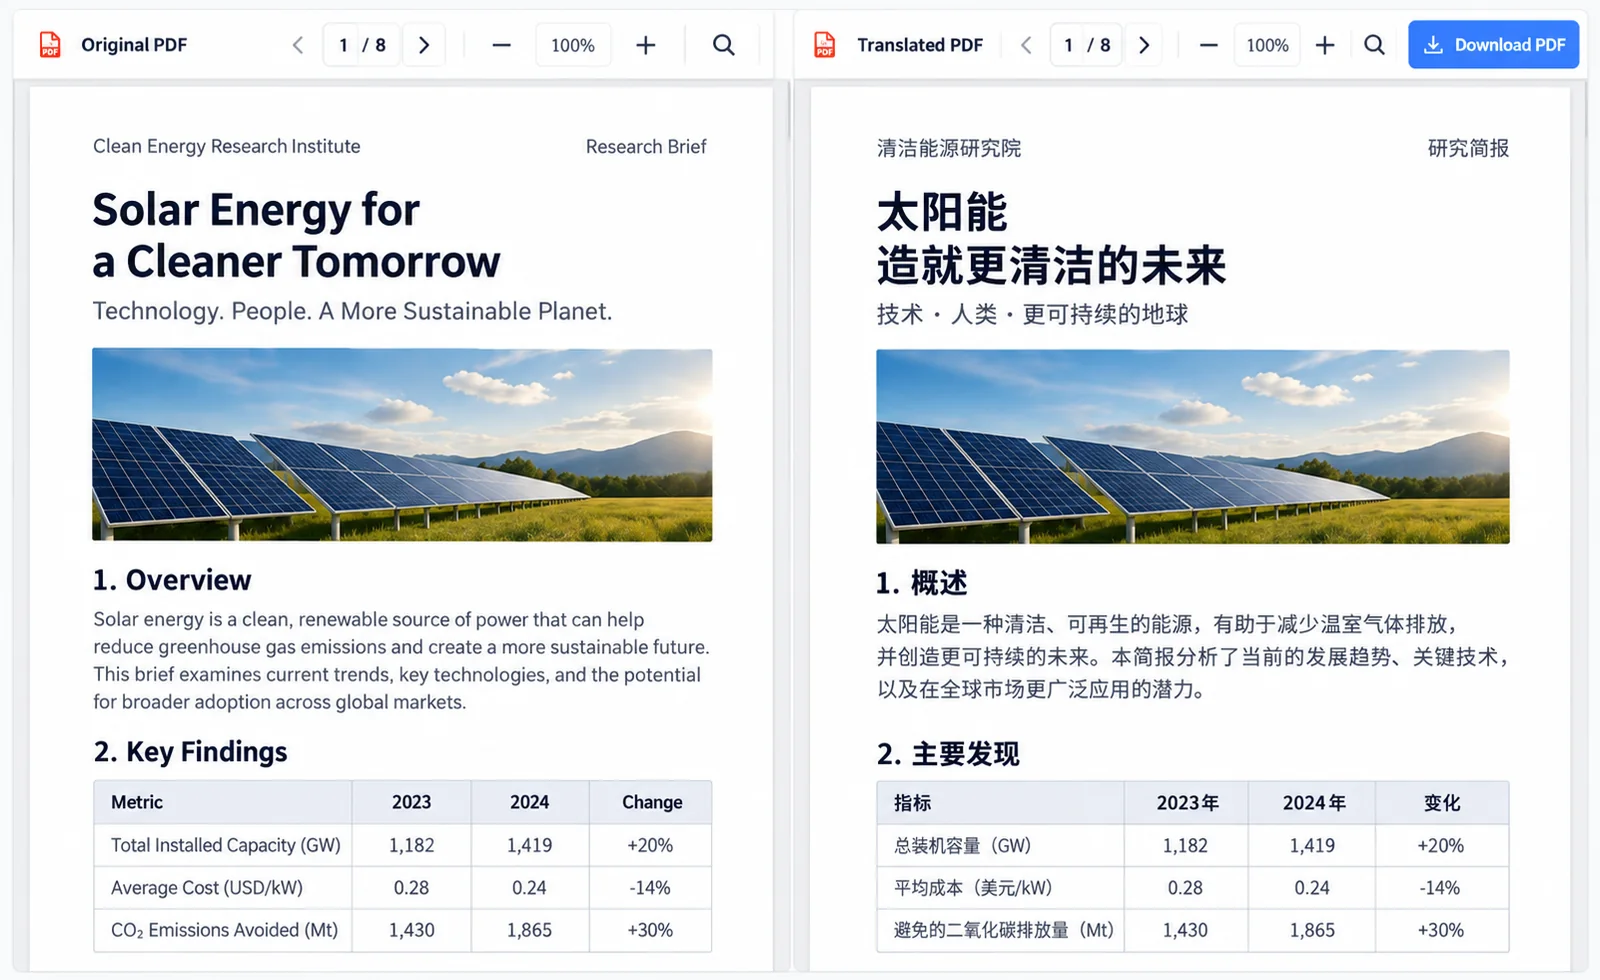Click the '研究简报' header text
The image size is (1600, 980).
pyautogui.click(x=1468, y=148)
